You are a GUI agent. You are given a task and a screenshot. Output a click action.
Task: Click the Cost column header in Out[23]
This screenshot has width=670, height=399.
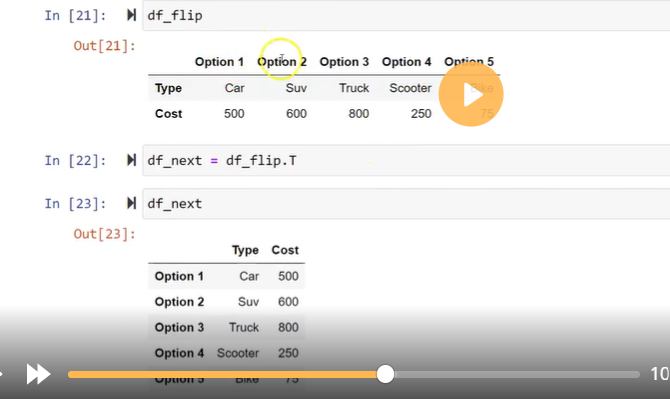(285, 250)
